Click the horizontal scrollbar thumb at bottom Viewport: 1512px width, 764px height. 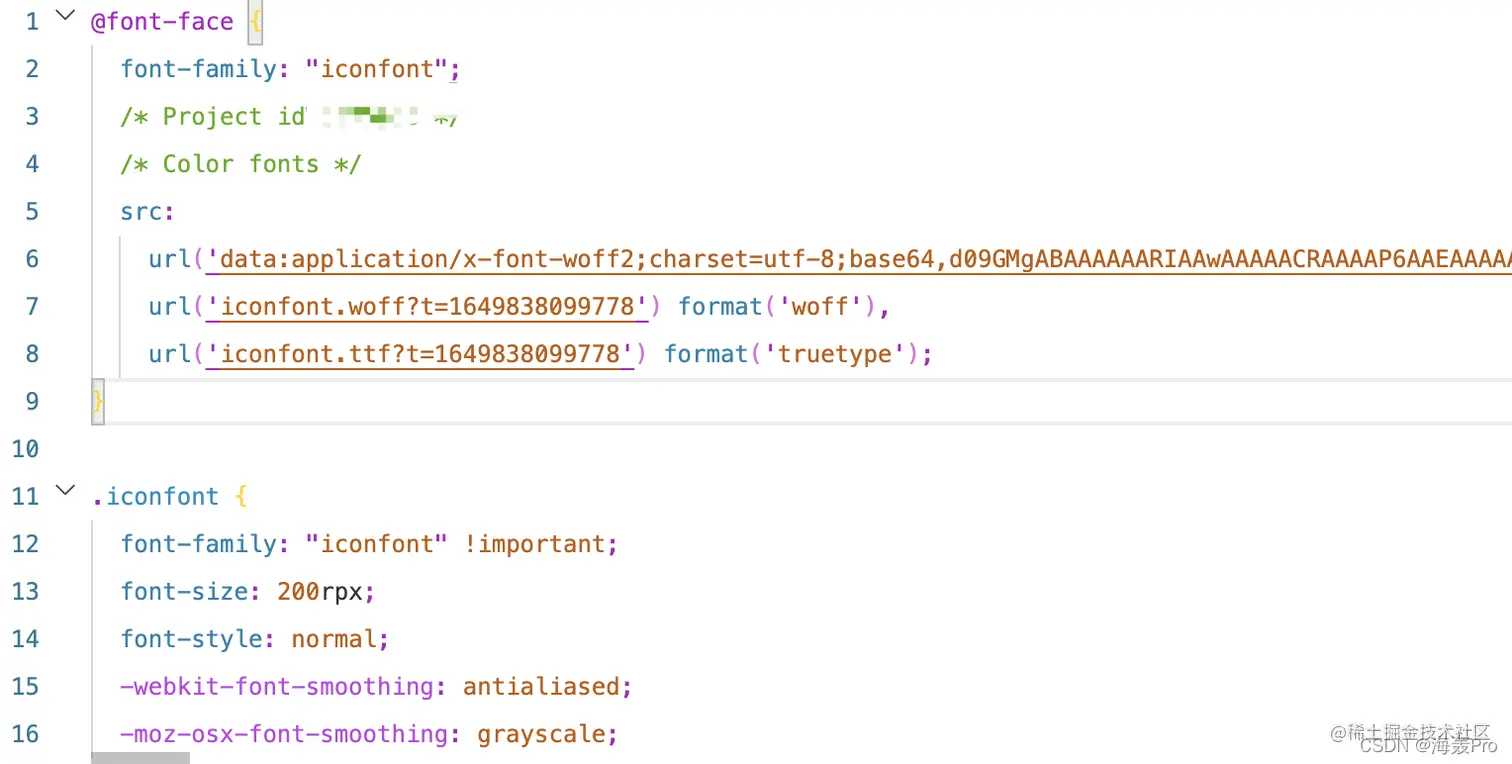[x=140, y=758]
